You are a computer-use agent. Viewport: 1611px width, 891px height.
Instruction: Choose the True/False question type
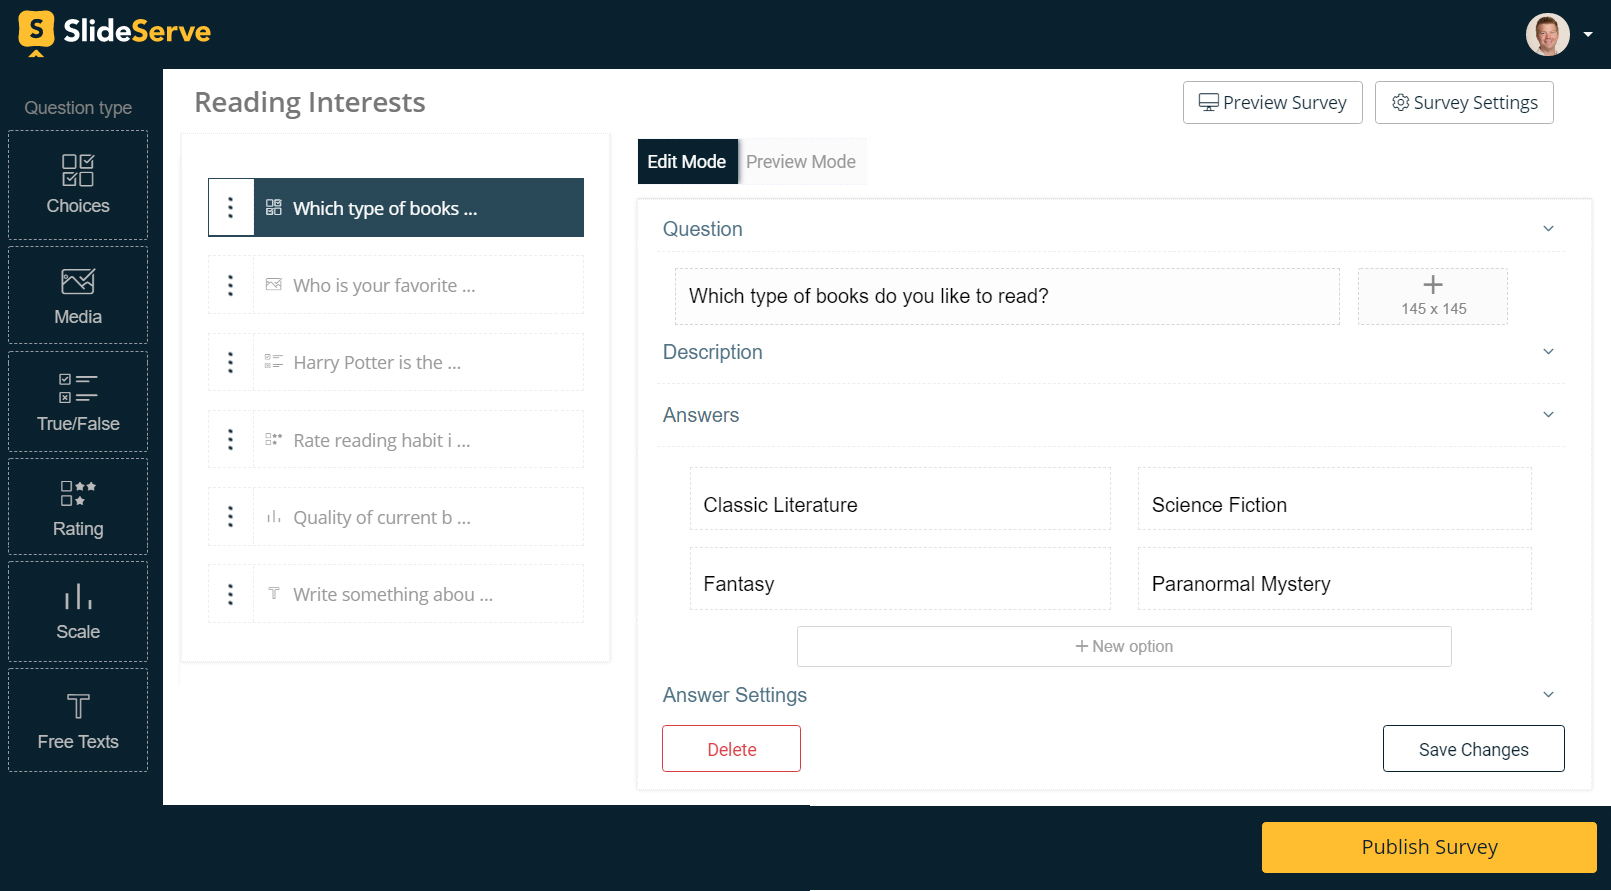point(78,402)
